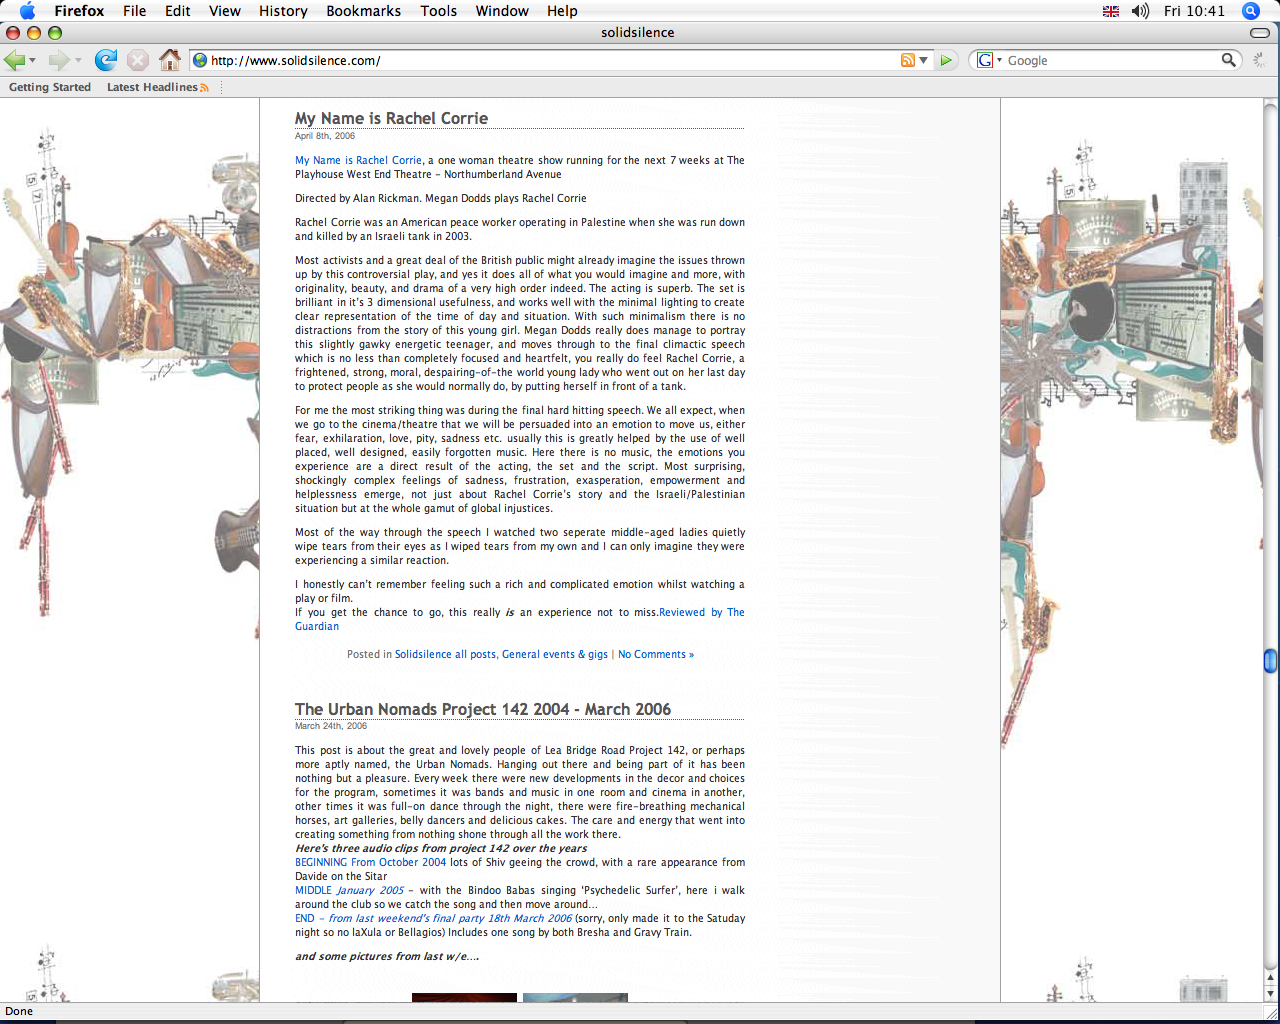This screenshot has height=1024, width=1280.
Task: Expand the address bar URL history dropdown
Action: tap(924, 60)
